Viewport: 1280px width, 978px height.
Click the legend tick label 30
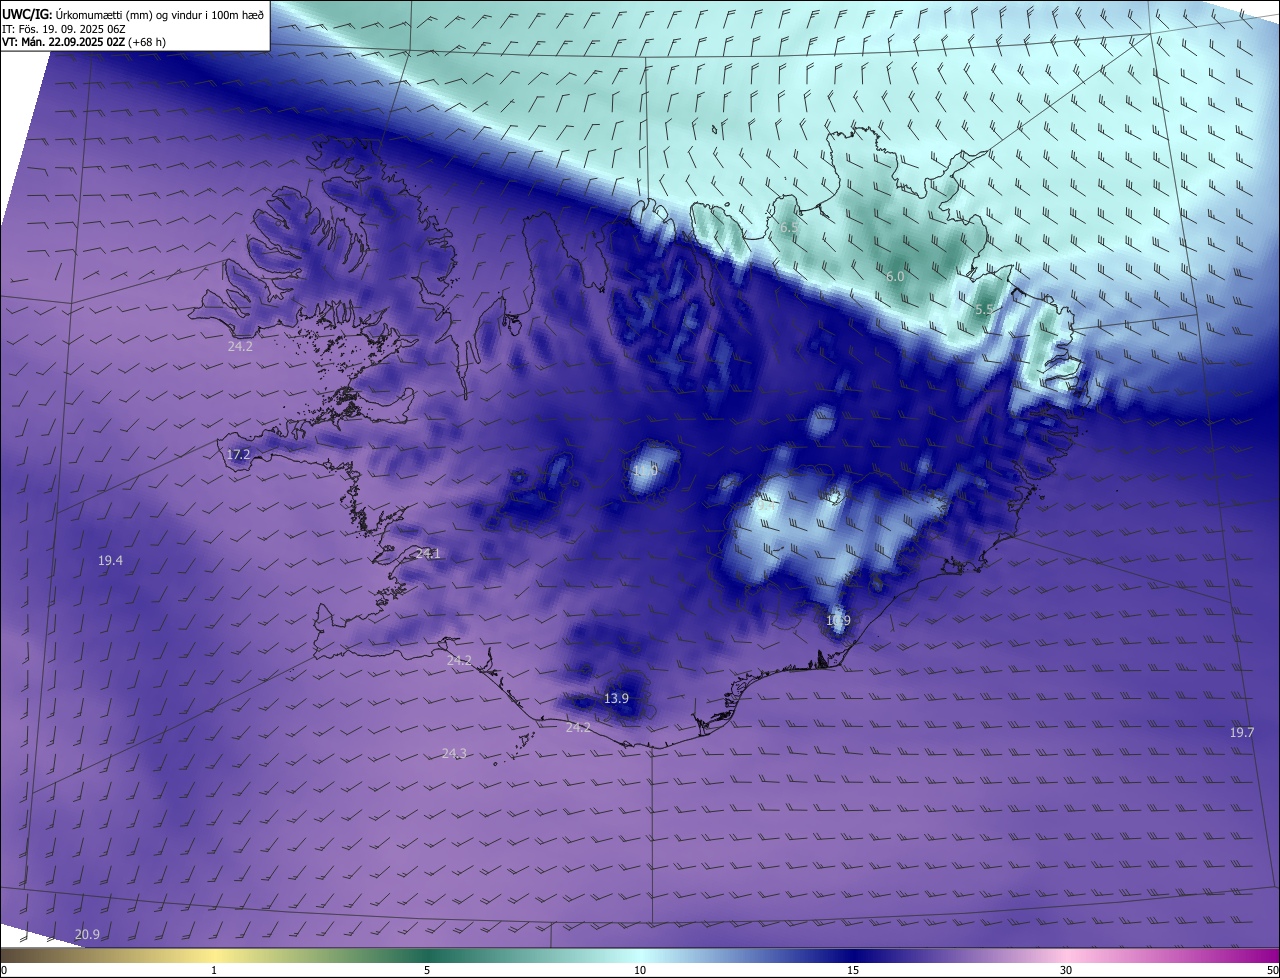pyautogui.click(x=1066, y=970)
